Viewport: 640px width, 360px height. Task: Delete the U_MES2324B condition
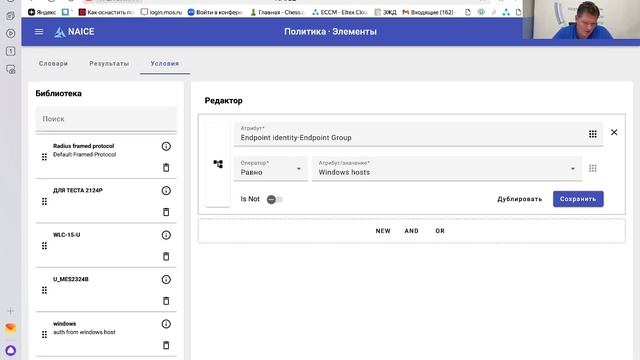pyautogui.click(x=166, y=301)
